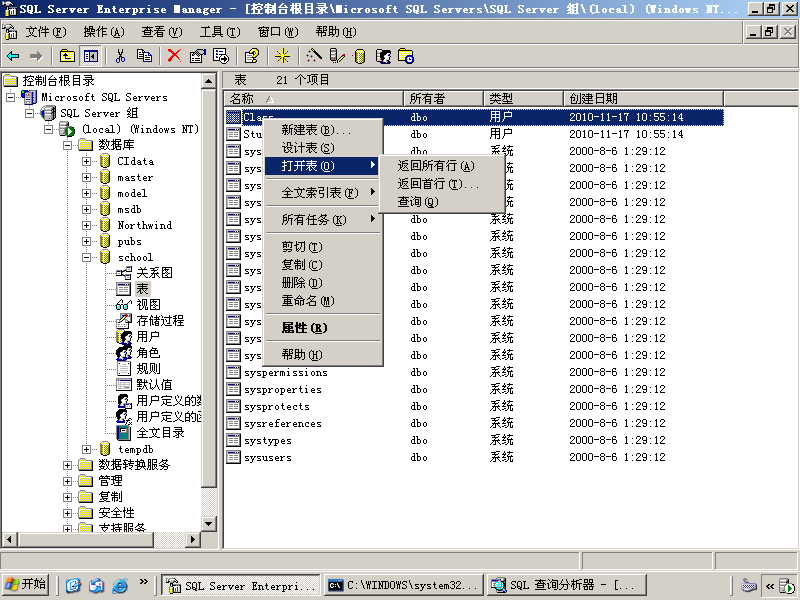800x600 pixels.
Task: Click the Cut scissors toolbar icon
Action: click(x=120, y=56)
